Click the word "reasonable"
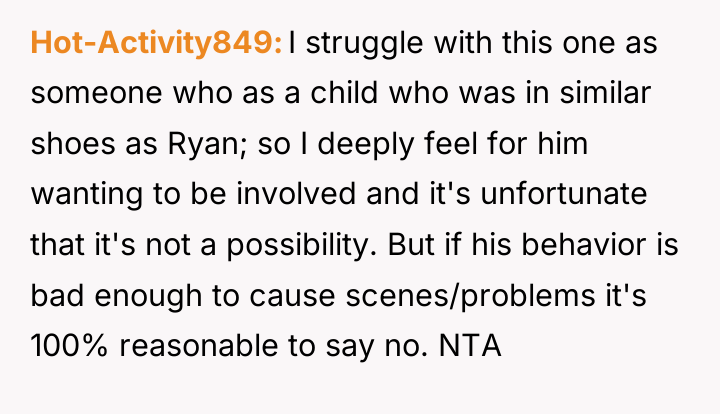The image size is (720, 414). pyautogui.click(x=198, y=346)
